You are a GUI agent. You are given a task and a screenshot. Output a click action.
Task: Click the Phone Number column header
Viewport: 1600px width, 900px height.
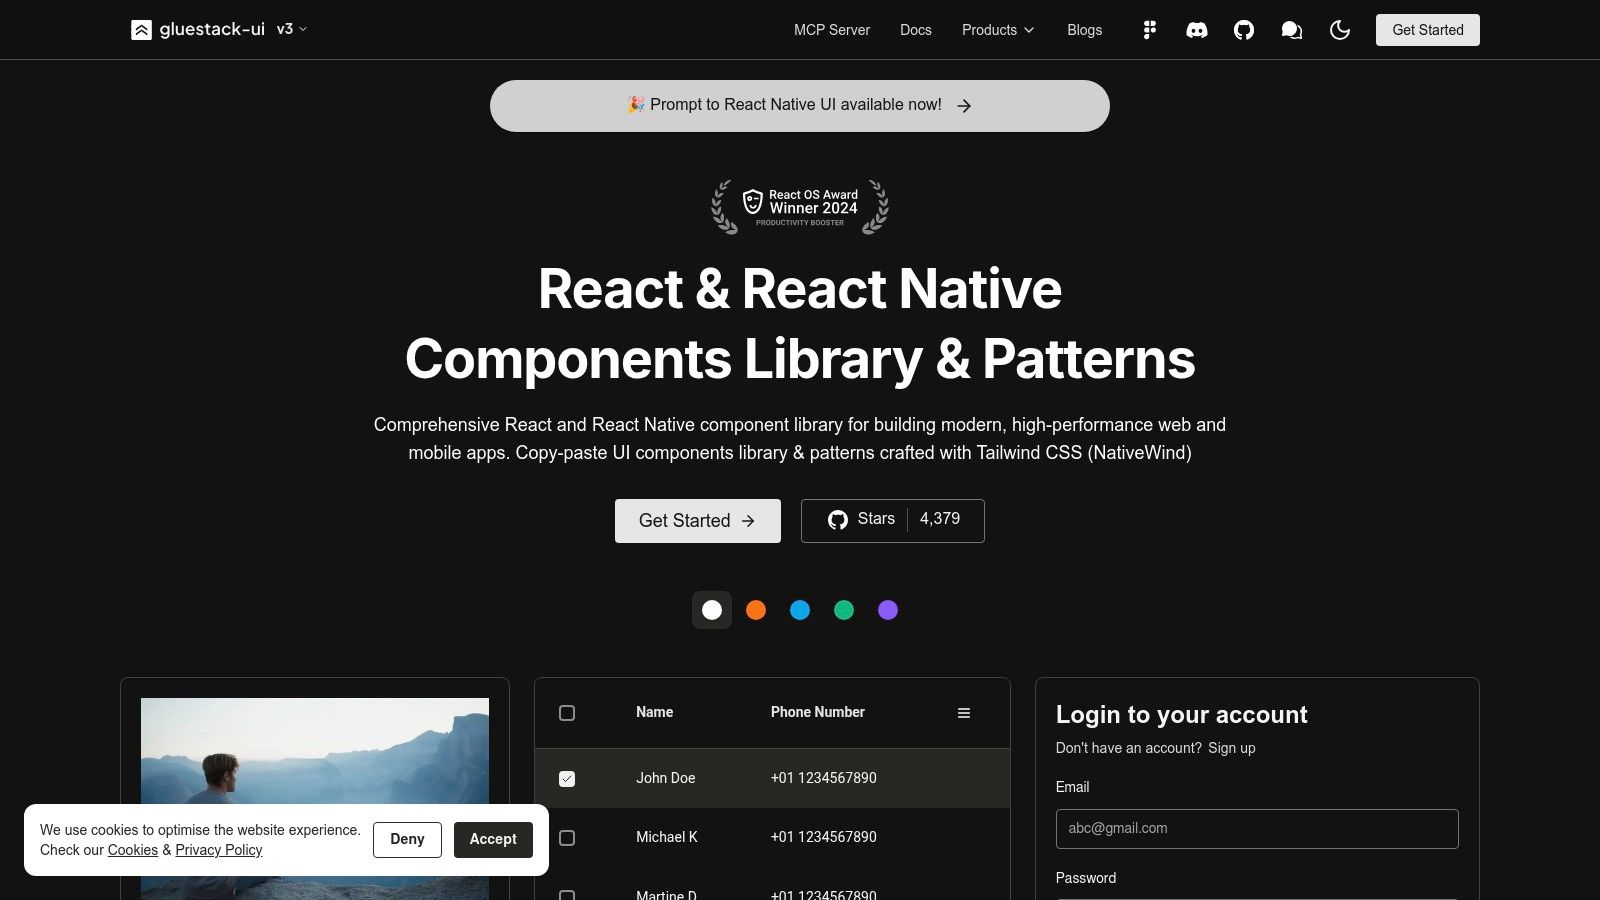click(818, 712)
